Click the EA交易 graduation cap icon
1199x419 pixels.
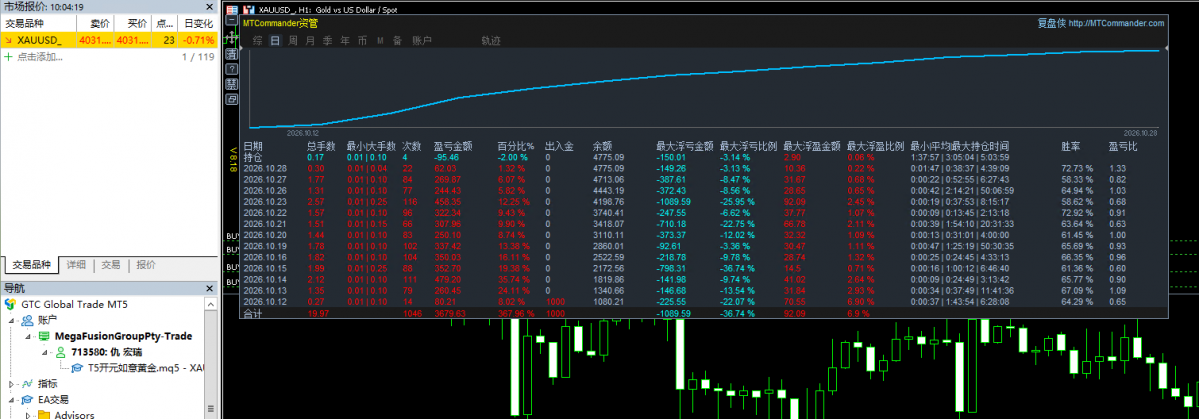[x=28, y=400]
